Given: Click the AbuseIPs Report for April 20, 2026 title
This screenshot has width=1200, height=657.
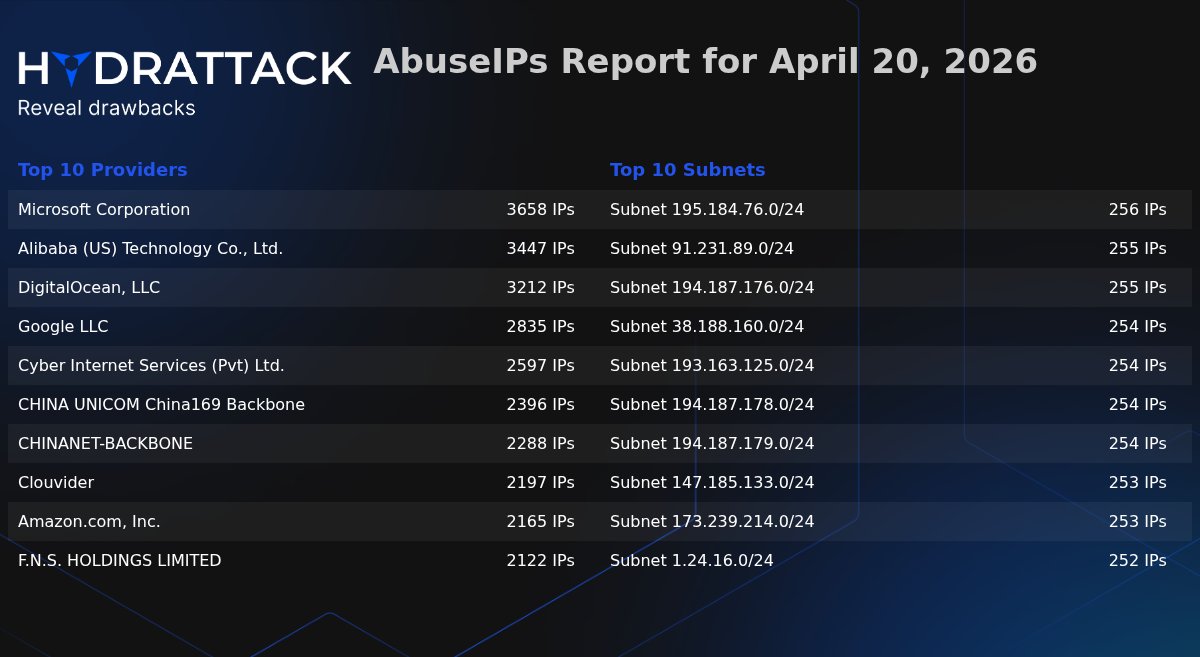Looking at the screenshot, I should pyautogui.click(x=705, y=63).
